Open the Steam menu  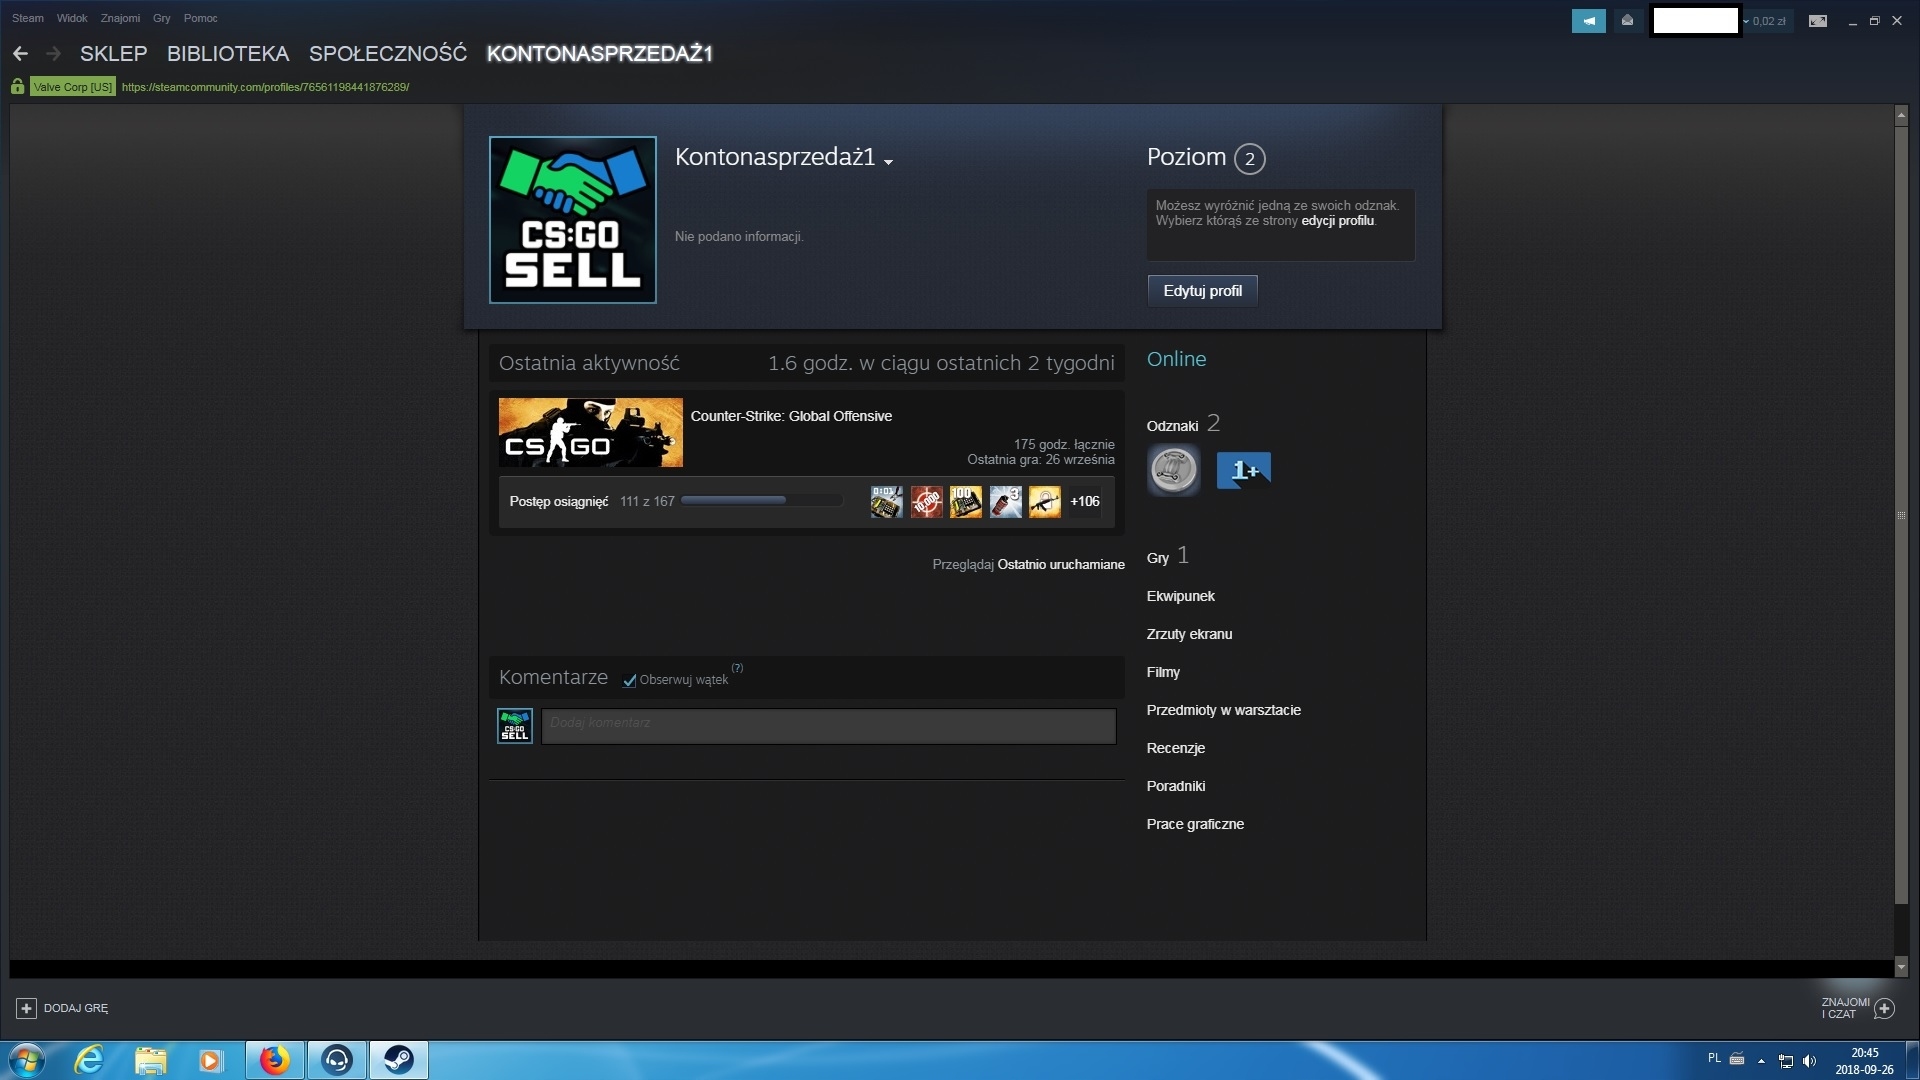[28, 18]
